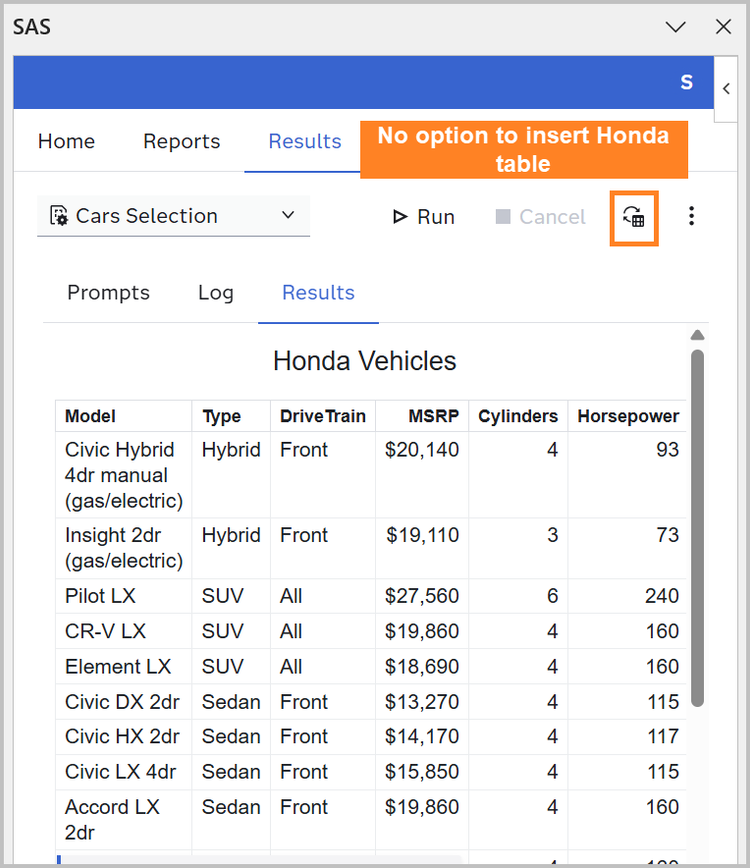Select the Civic HX 2dr cell

coord(123,737)
